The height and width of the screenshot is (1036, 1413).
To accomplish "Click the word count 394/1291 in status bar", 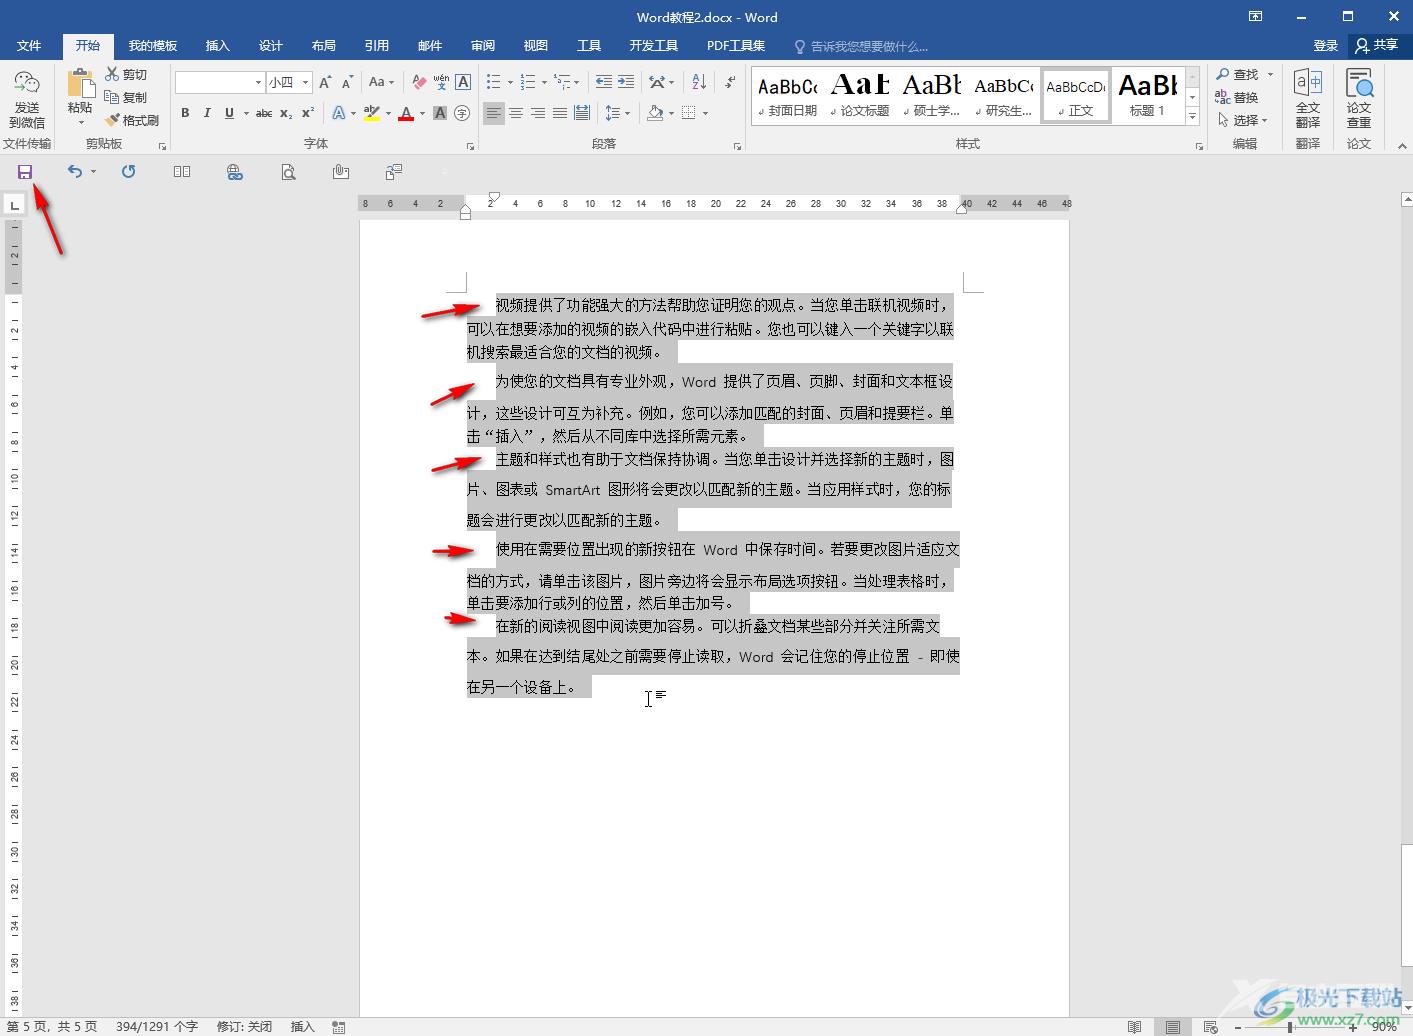I will click(x=156, y=1027).
